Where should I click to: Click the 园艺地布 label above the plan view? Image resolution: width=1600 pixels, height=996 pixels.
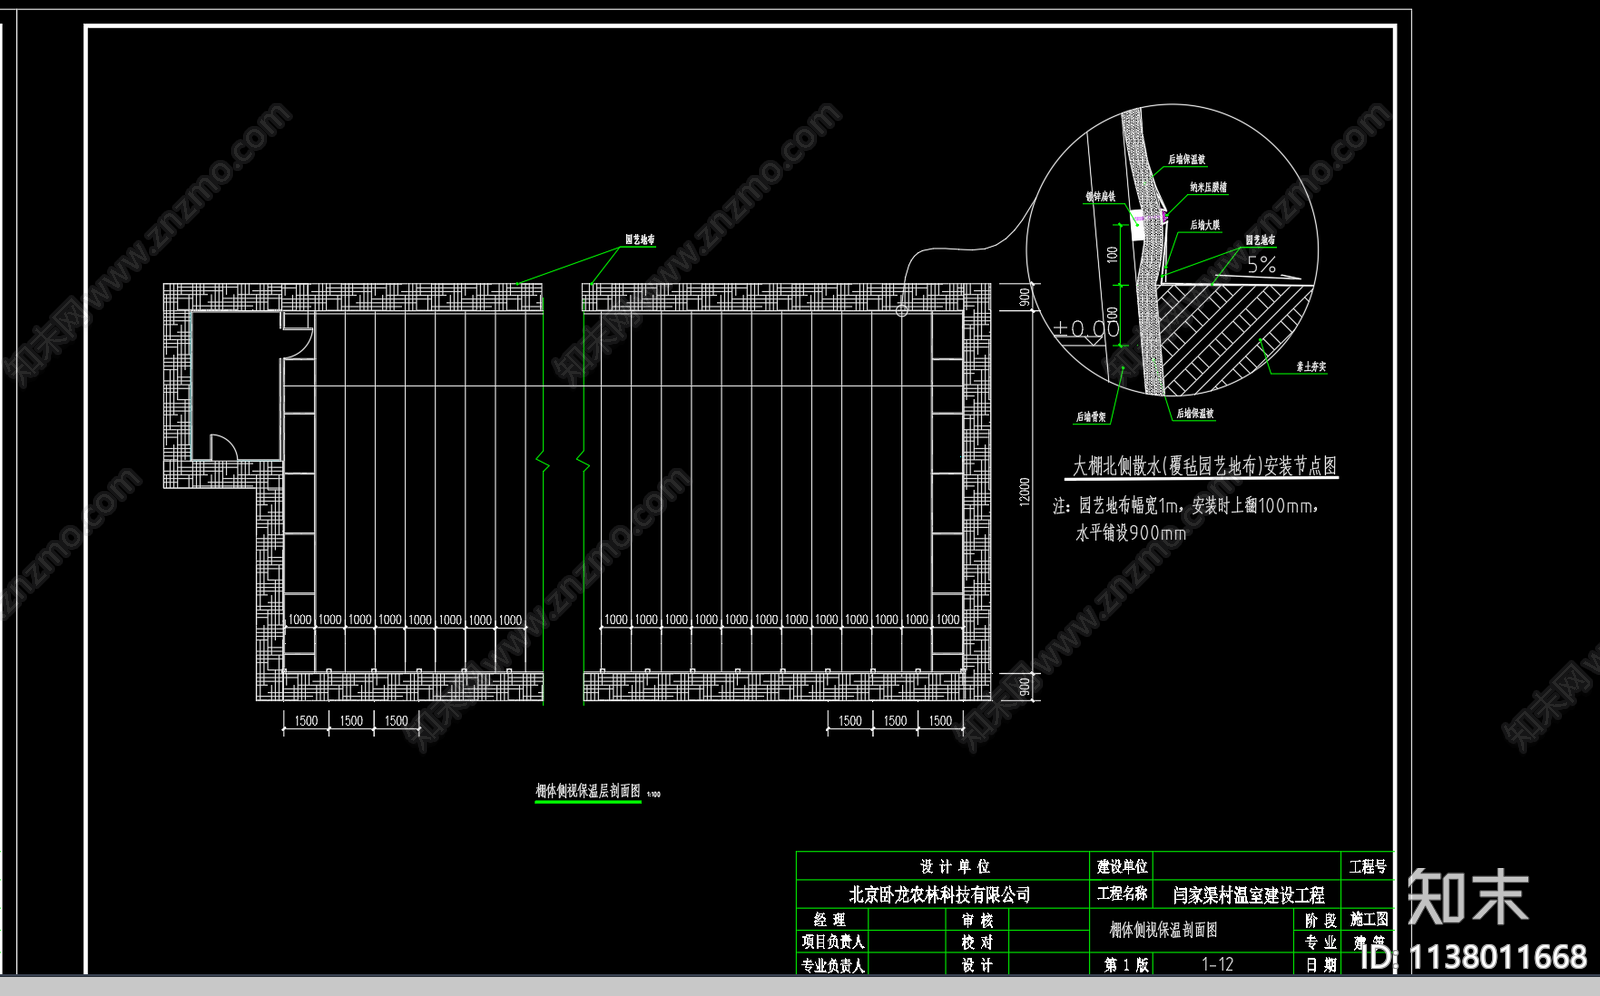(640, 240)
